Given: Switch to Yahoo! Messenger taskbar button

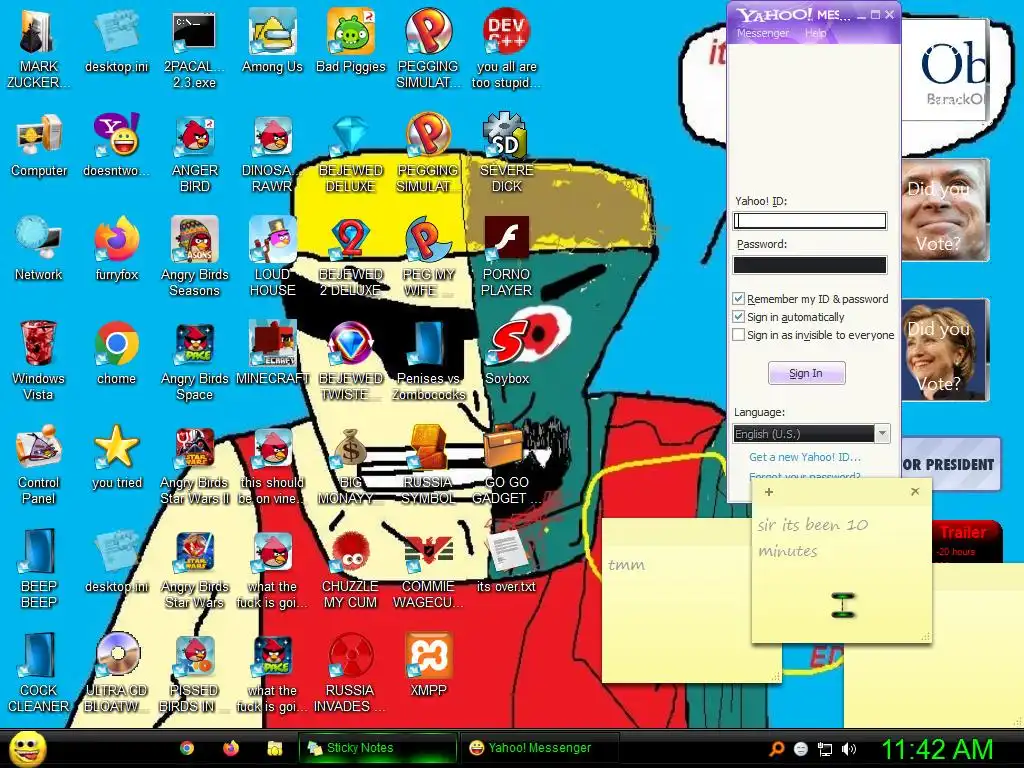Looking at the screenshot, I should pyautogui.click(x=538, y=748).
